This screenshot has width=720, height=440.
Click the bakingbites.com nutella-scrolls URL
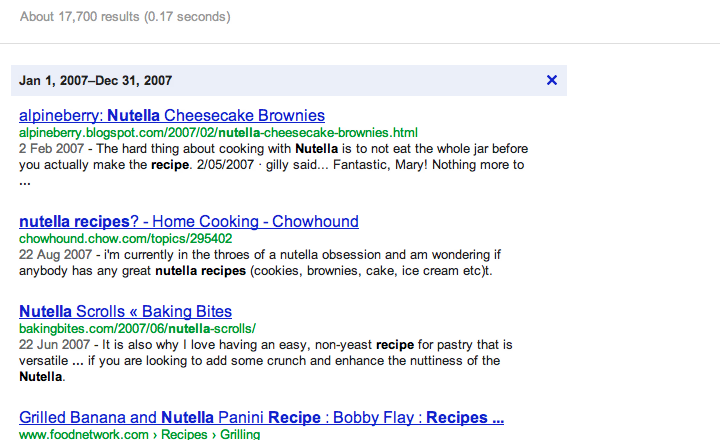[x=138, y=328]
